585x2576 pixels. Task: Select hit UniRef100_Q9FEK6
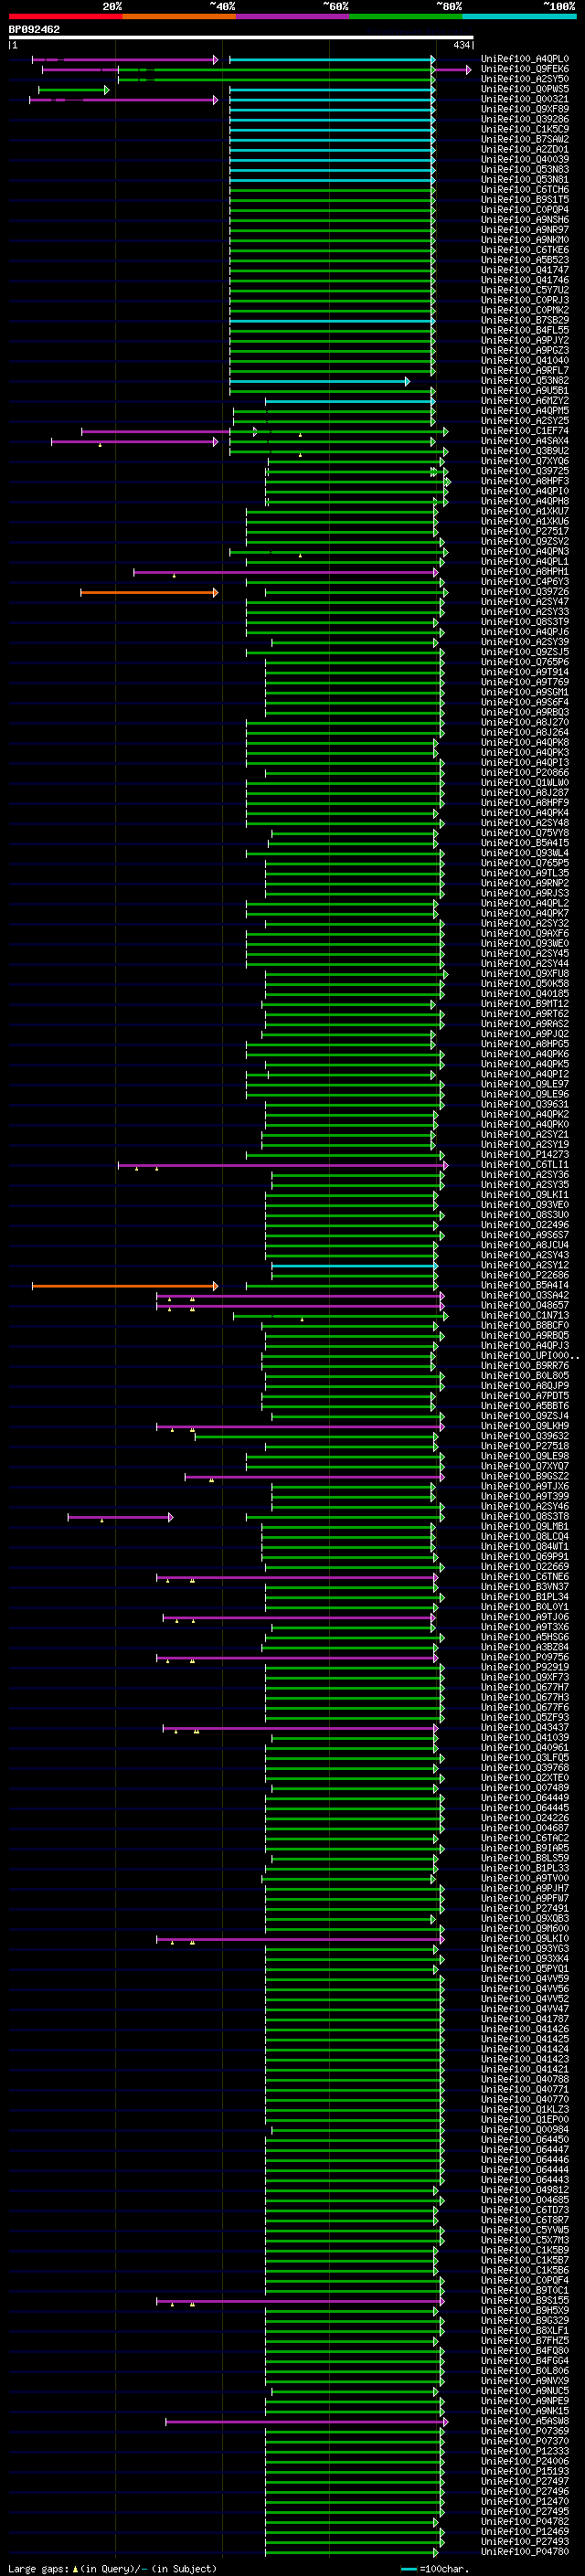coord(525,69)
